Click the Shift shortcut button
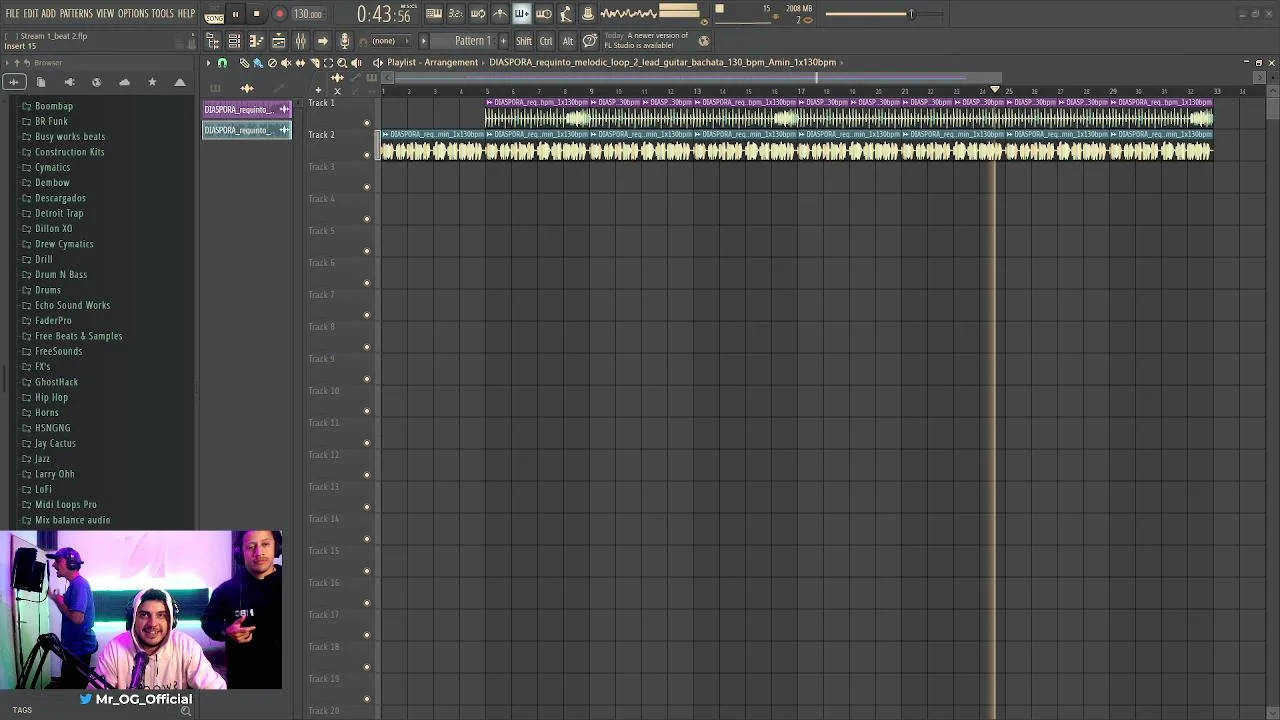 coord(524,41)
